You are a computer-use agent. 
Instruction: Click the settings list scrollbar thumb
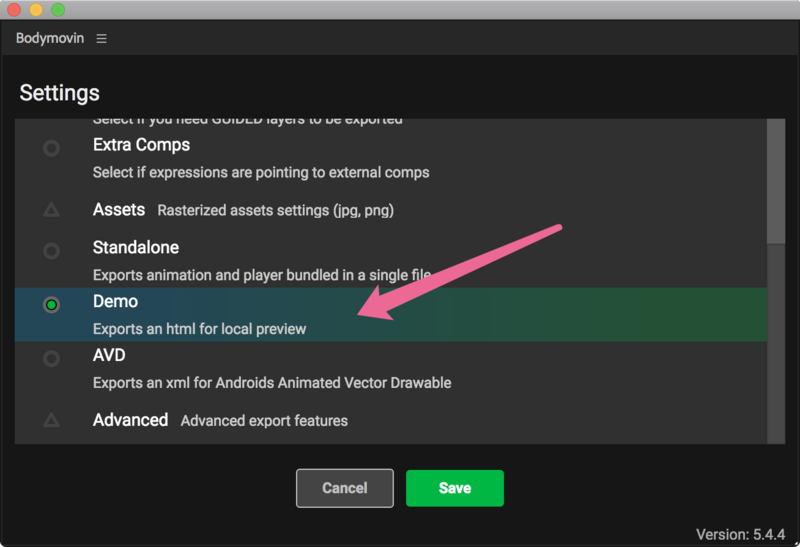pyautogui.click(x=776, y=181)
